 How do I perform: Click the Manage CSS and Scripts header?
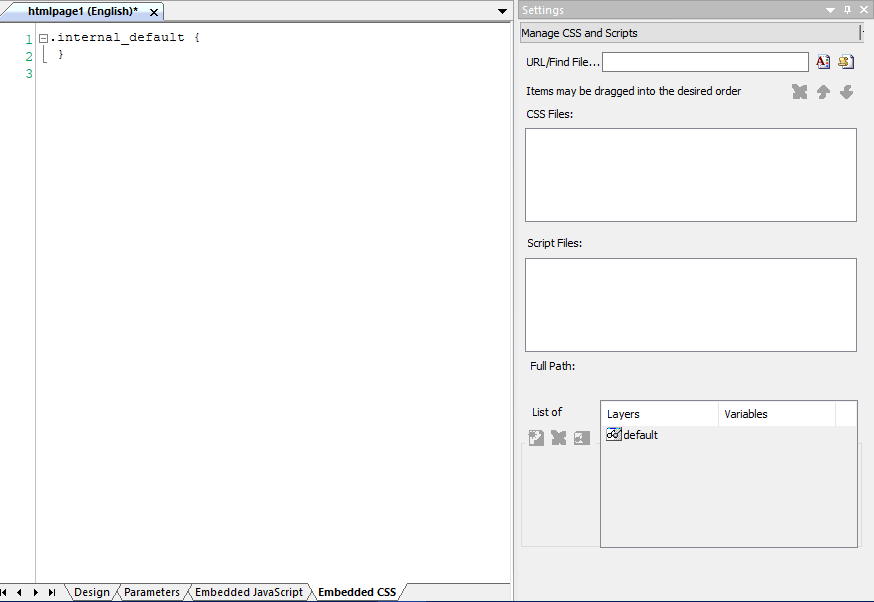(691, 33)
